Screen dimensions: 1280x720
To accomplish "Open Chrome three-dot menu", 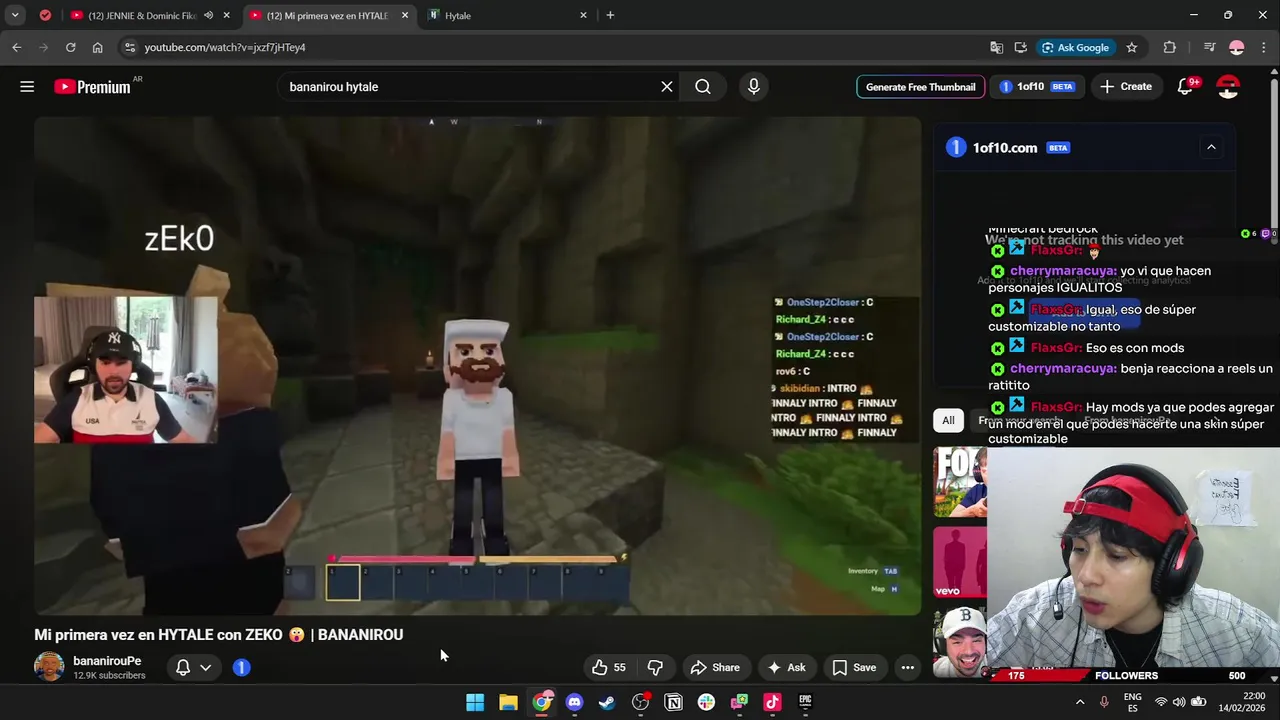I will pyautogui.click(x=1264, y=47).
